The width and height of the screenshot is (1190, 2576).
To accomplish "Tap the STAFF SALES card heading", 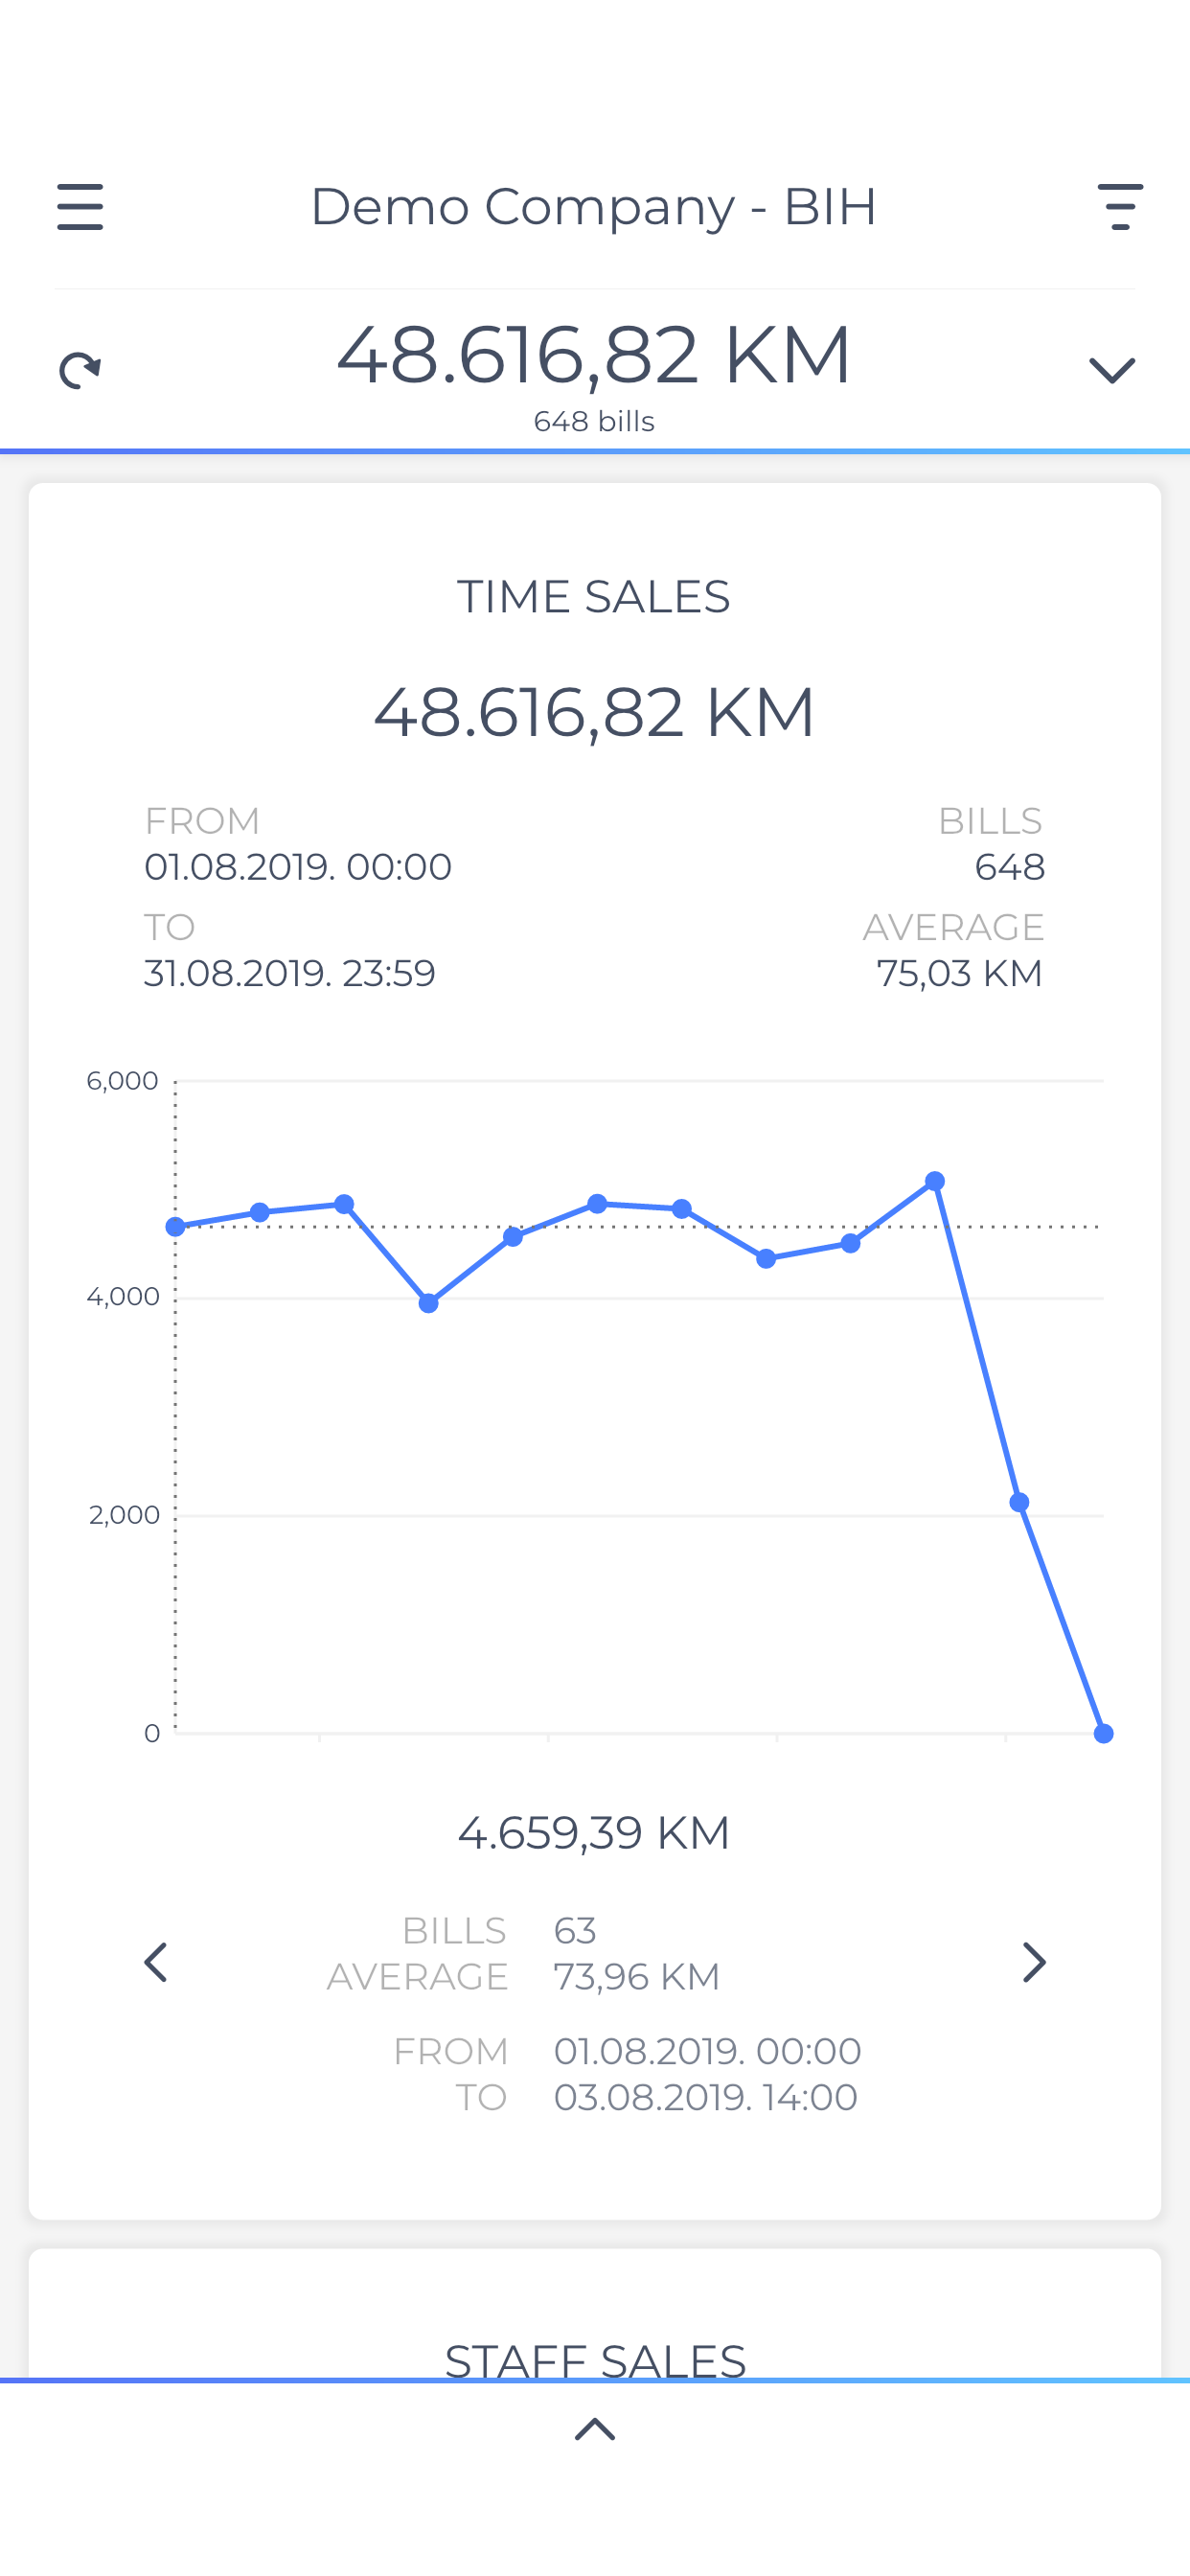I will (x=595, y=2361).
